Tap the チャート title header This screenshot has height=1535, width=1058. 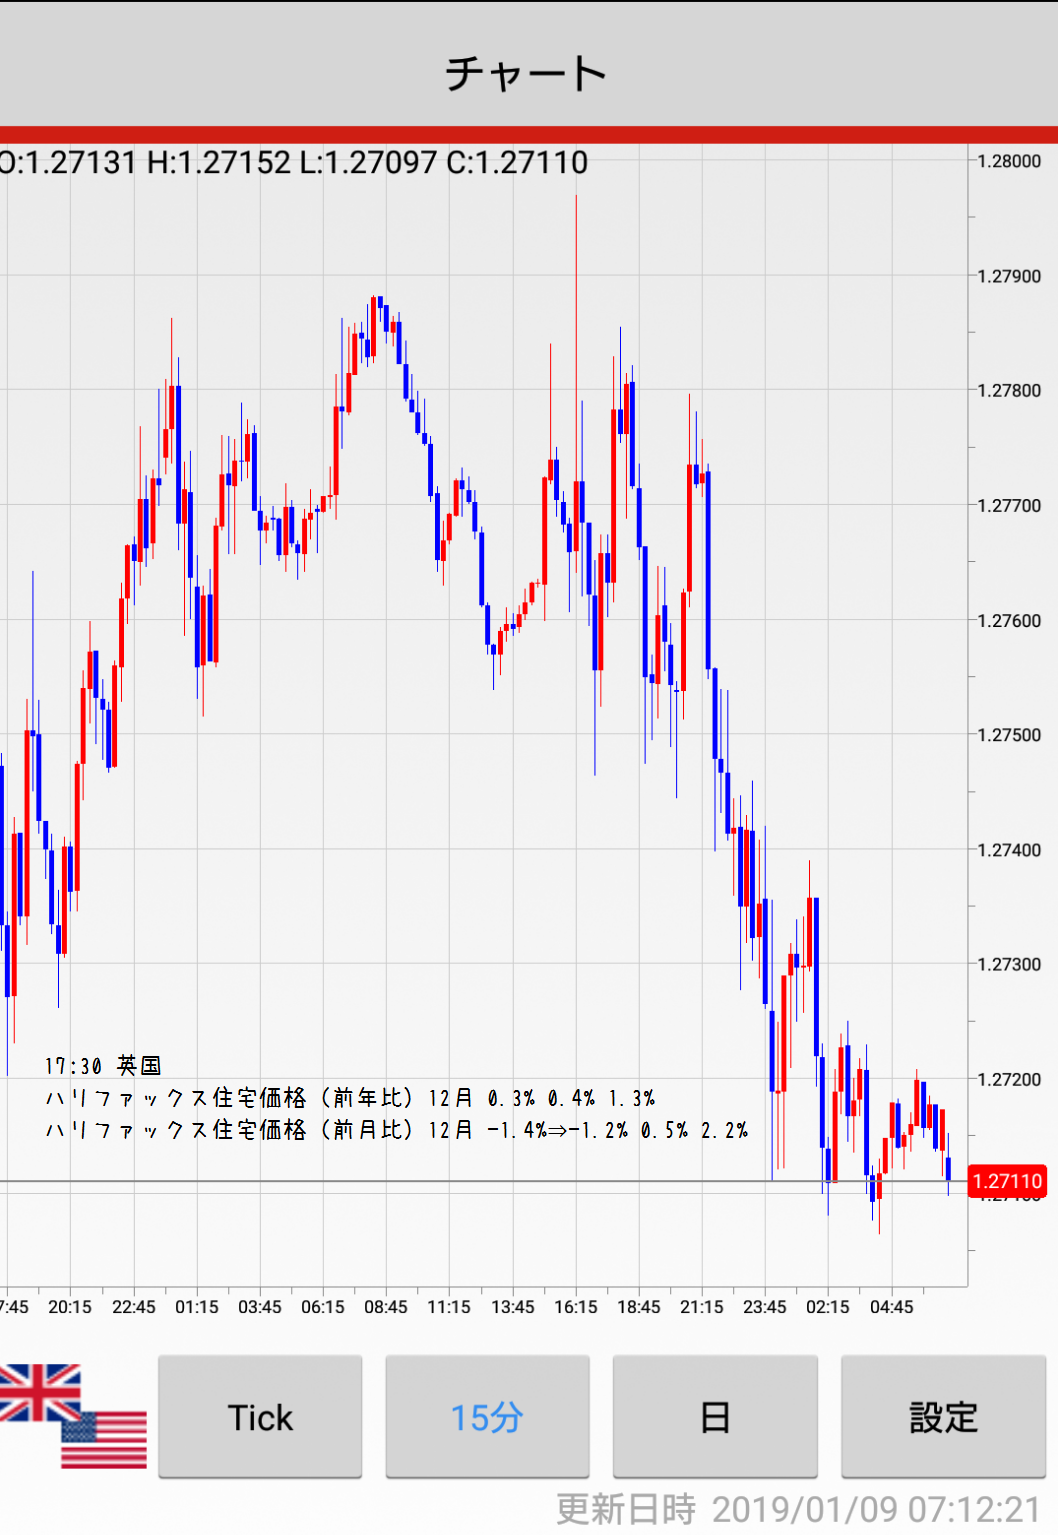(527, 73)
